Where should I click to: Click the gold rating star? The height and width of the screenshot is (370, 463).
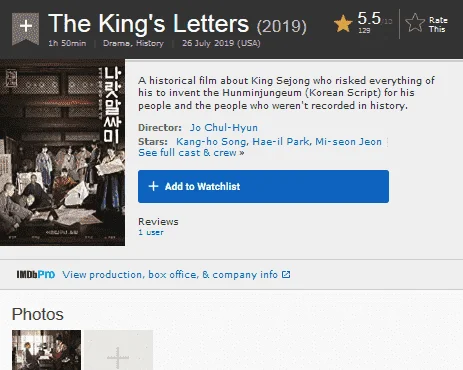point(343,24)
